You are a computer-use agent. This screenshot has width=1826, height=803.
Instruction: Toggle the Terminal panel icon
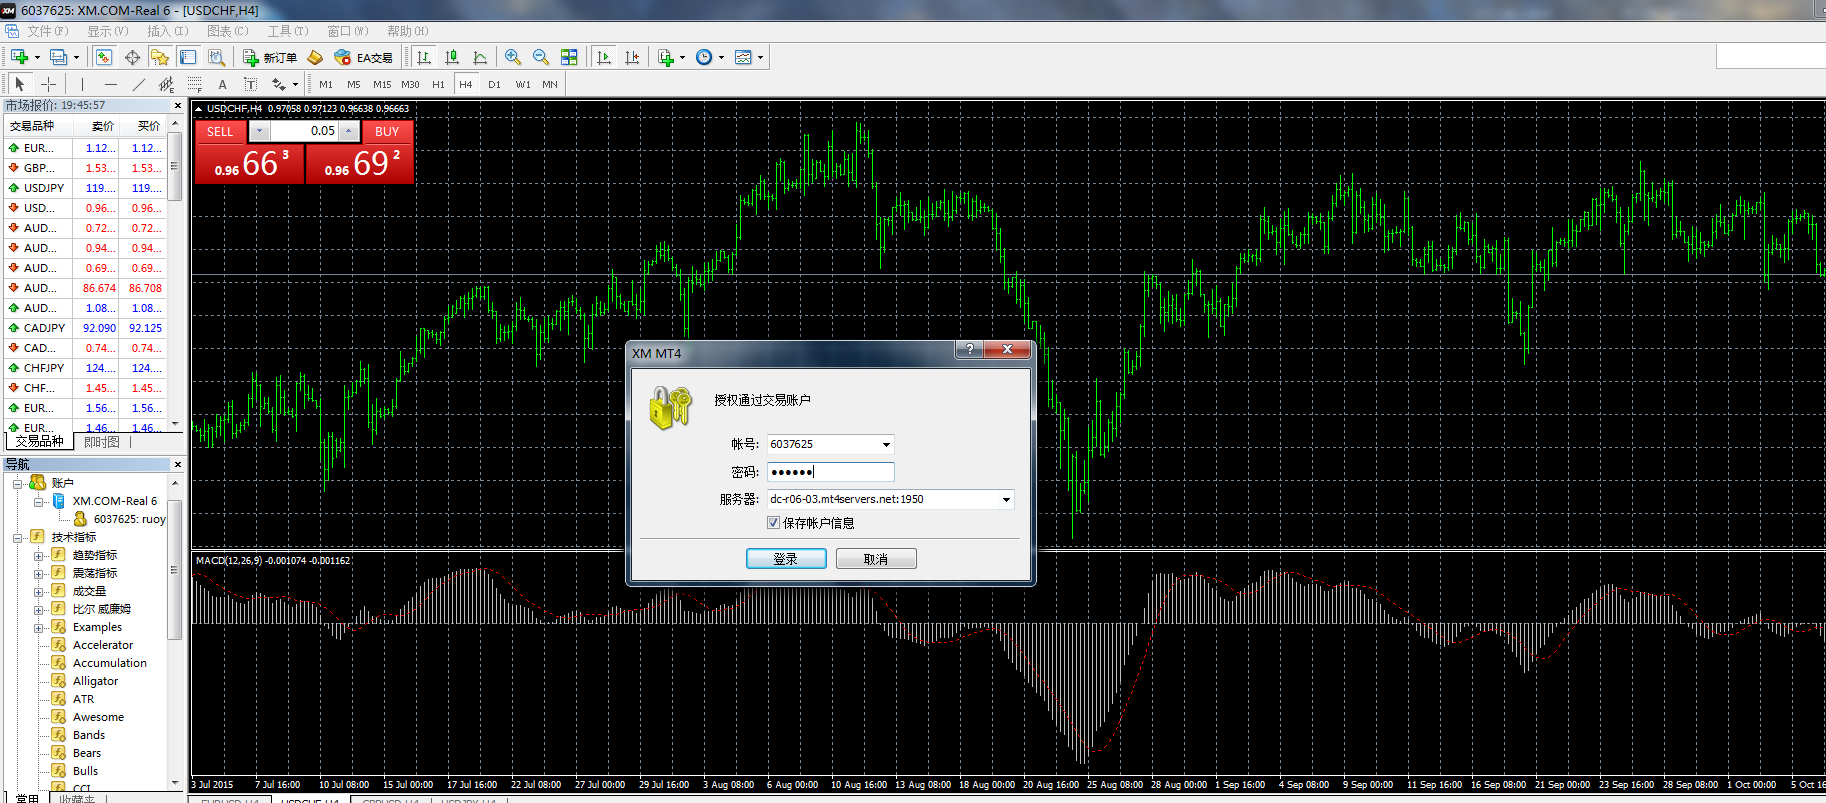(x=188, y=57)
